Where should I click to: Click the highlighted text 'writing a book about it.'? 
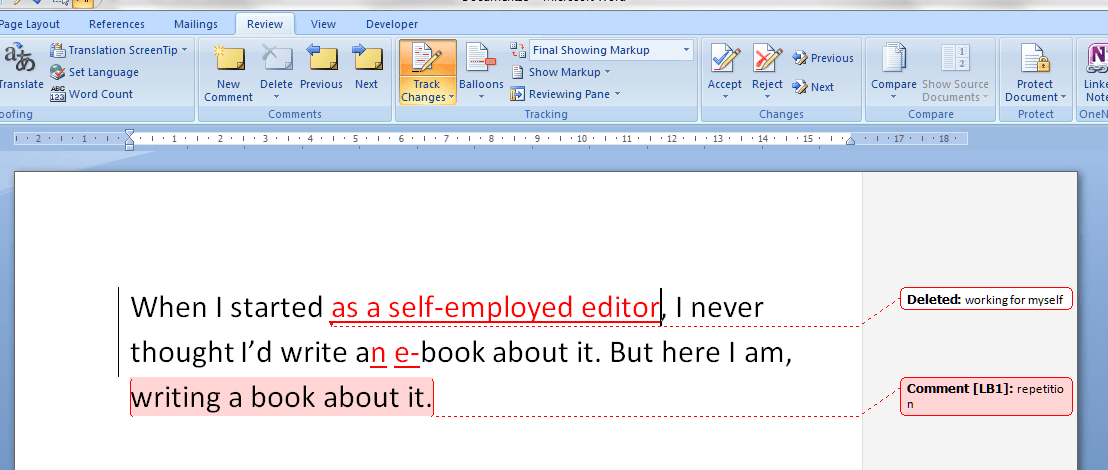pos(281,397)
